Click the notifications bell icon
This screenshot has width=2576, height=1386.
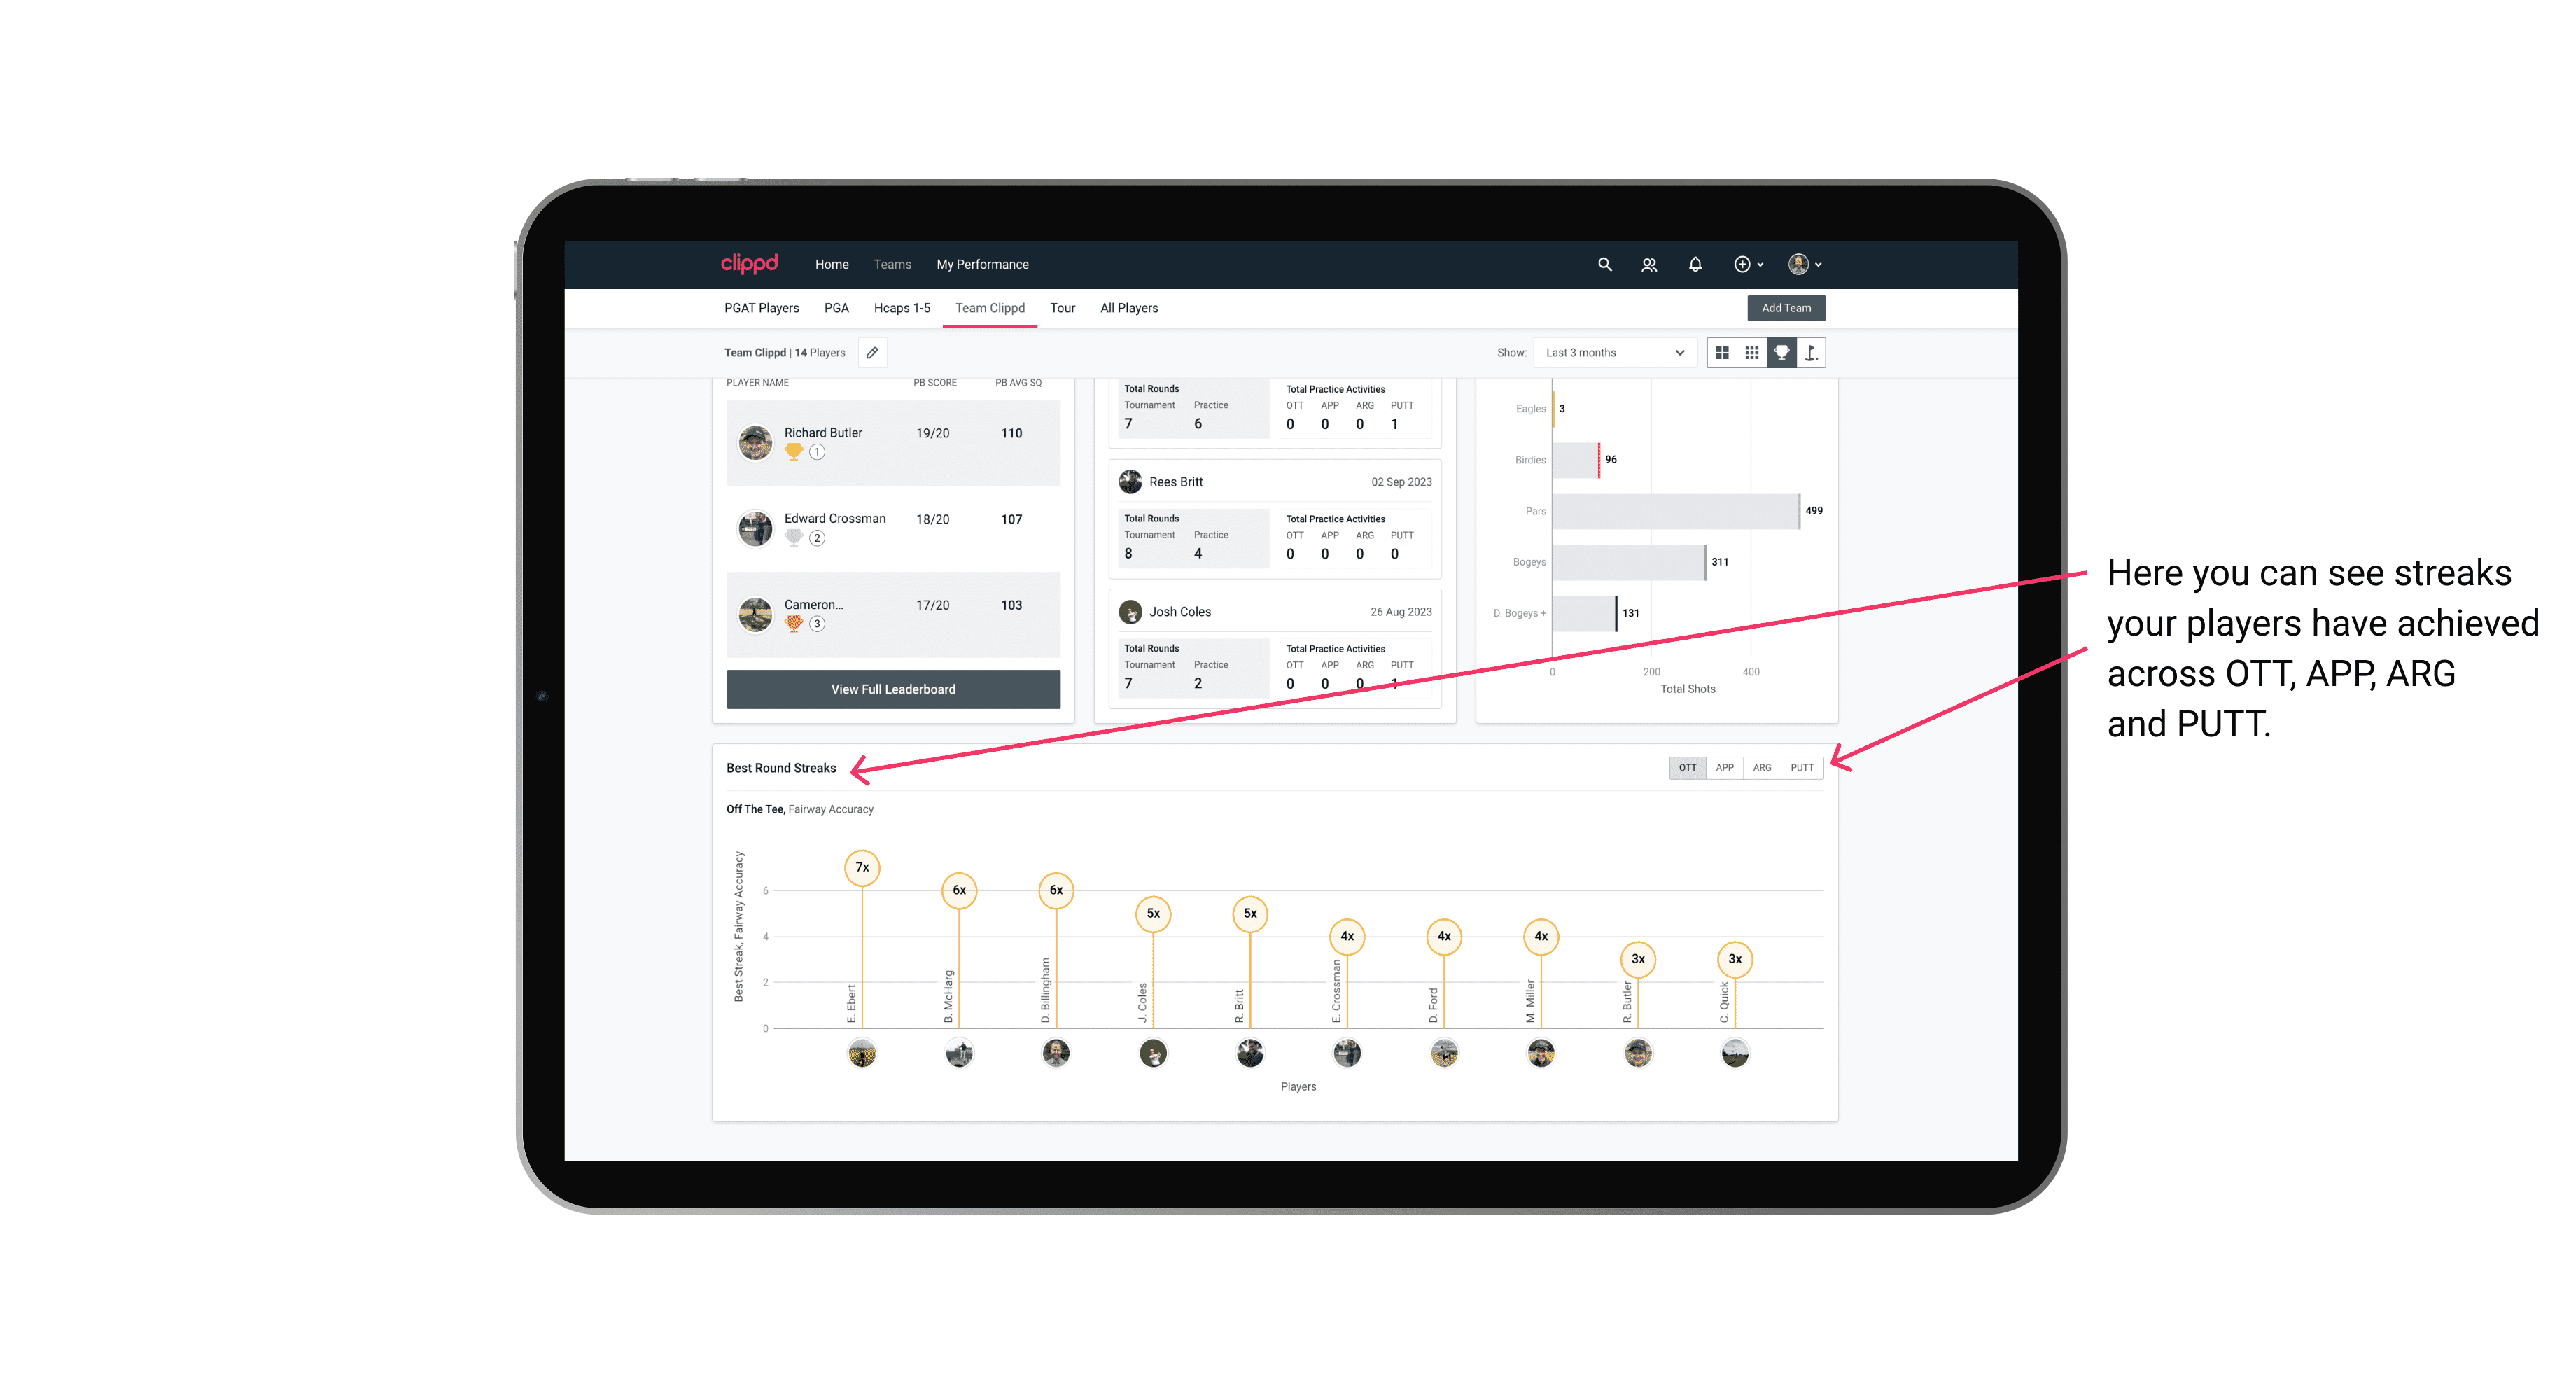1693,265
